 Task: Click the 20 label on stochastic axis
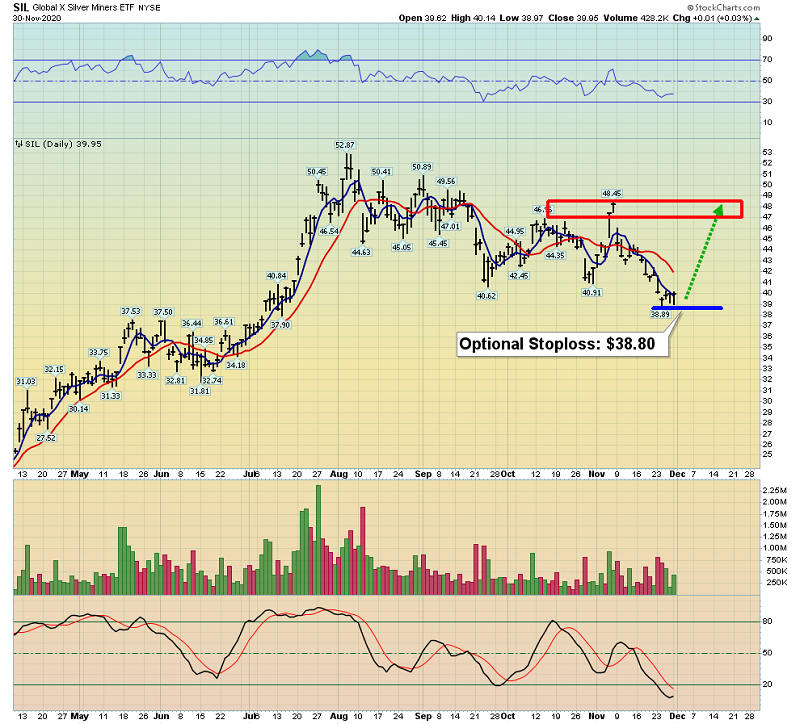[767, 684]
